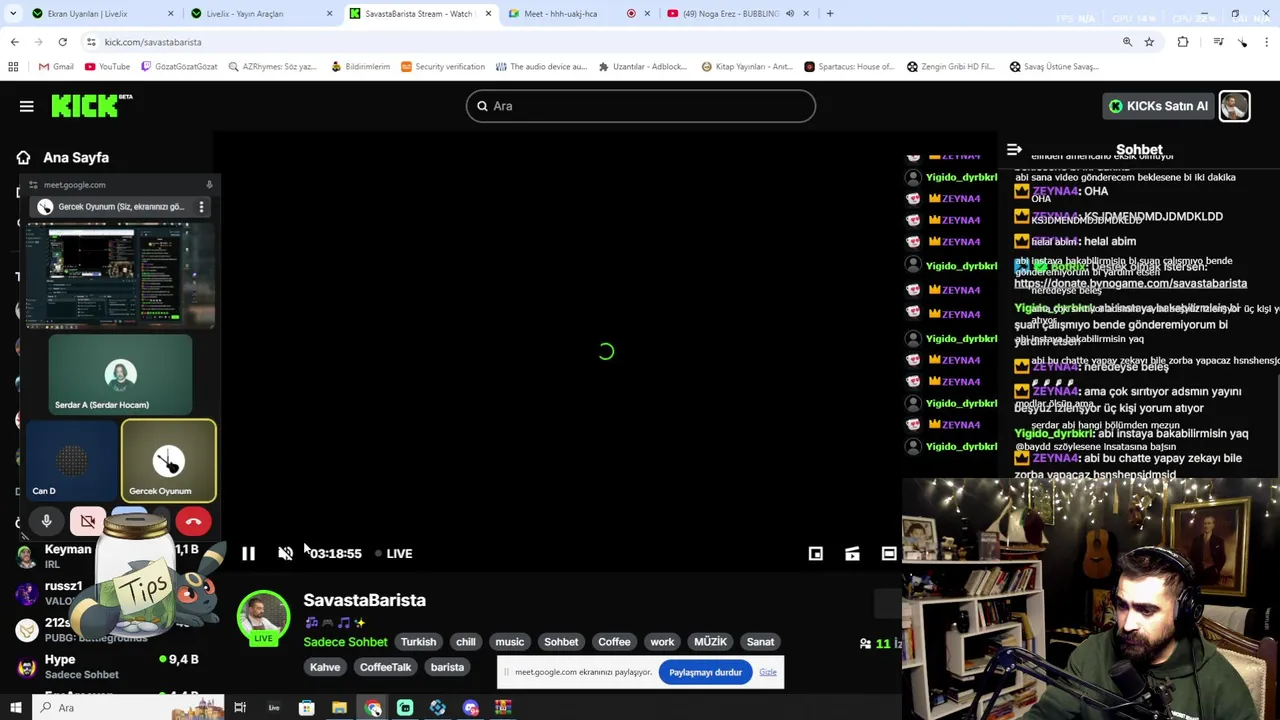The height and width of the screenshot is (720, 1280).
Task: Open the Windows Start menu
Action: click(15, 708)
